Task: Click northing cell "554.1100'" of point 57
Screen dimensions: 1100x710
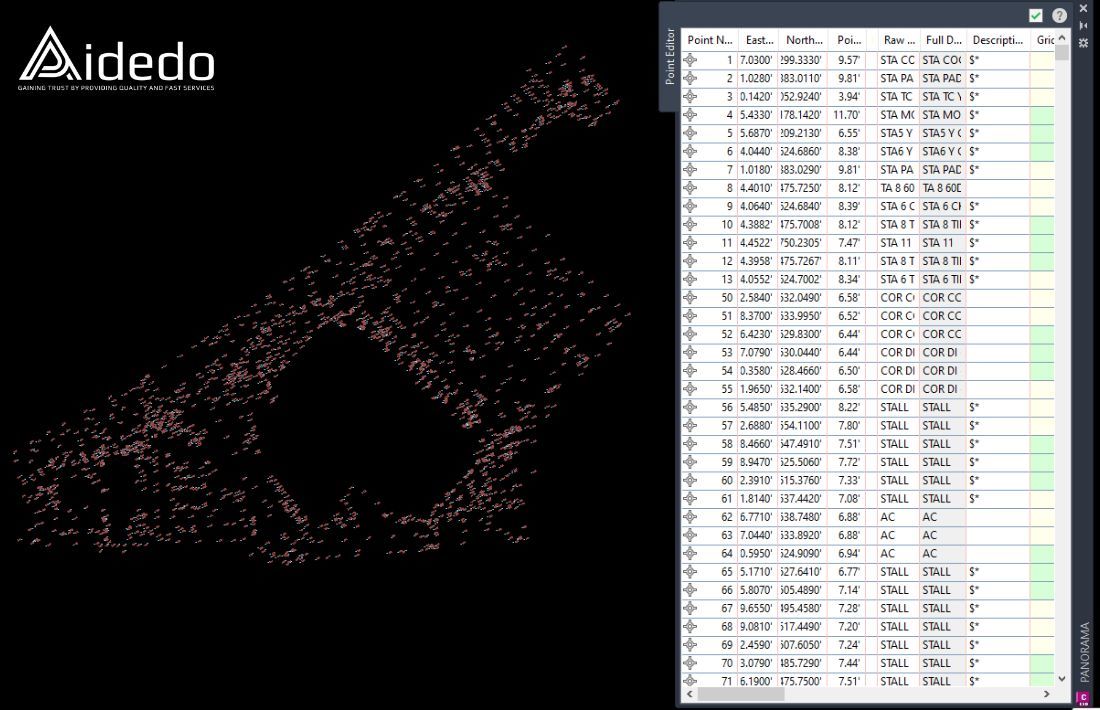Action: coord(804,425)
